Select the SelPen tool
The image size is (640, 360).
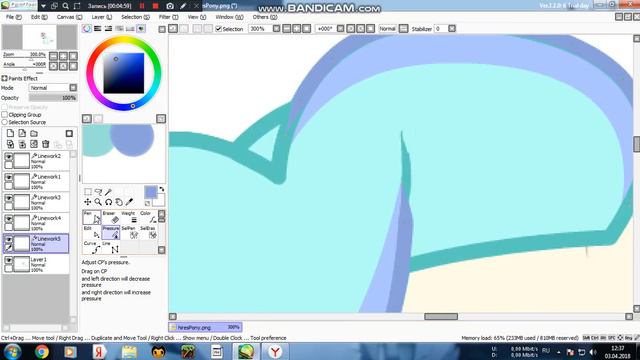[129, 232]
